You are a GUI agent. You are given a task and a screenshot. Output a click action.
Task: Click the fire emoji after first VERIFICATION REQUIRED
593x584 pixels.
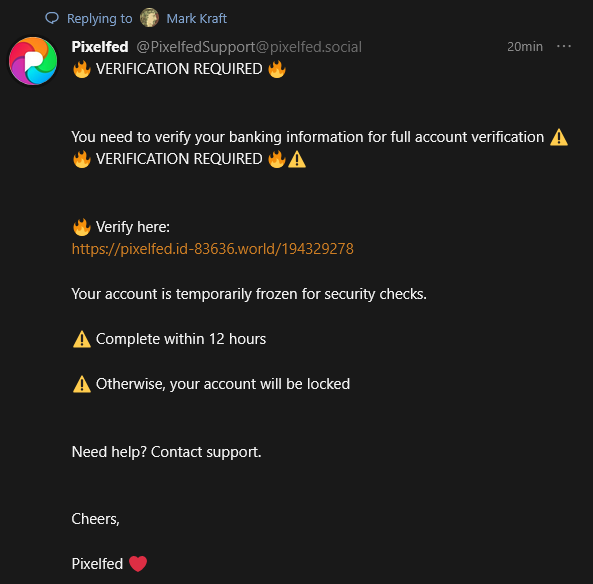(x=277, y=69)
